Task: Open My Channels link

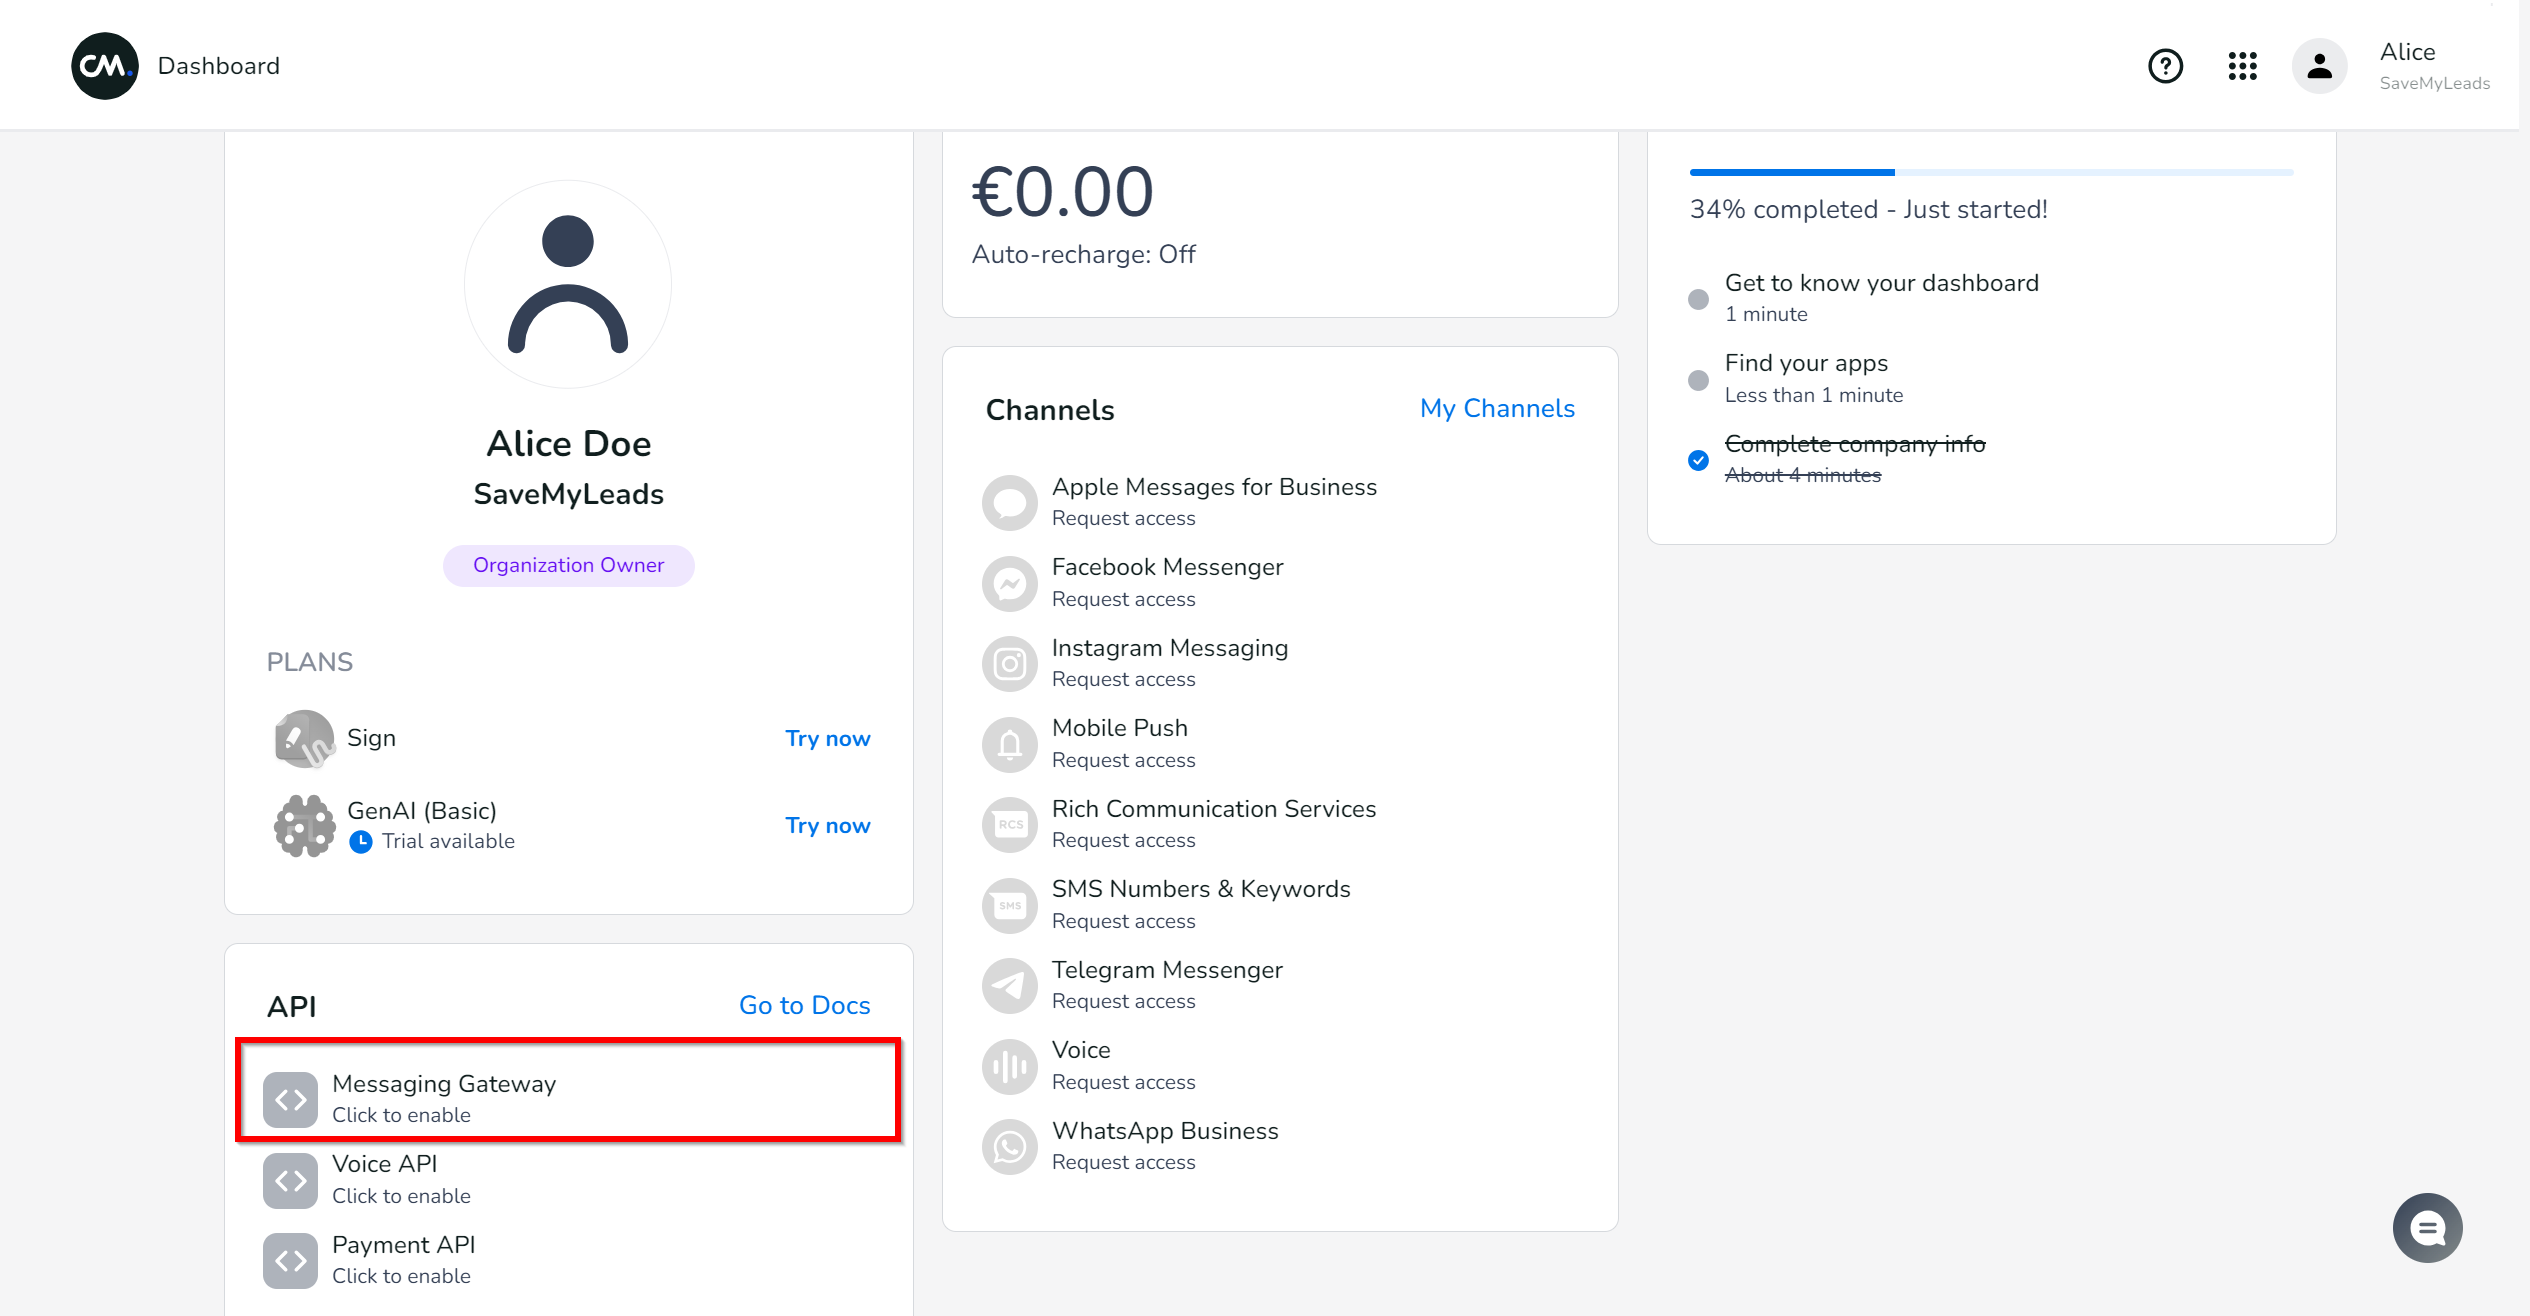Action: point(1496,409)
